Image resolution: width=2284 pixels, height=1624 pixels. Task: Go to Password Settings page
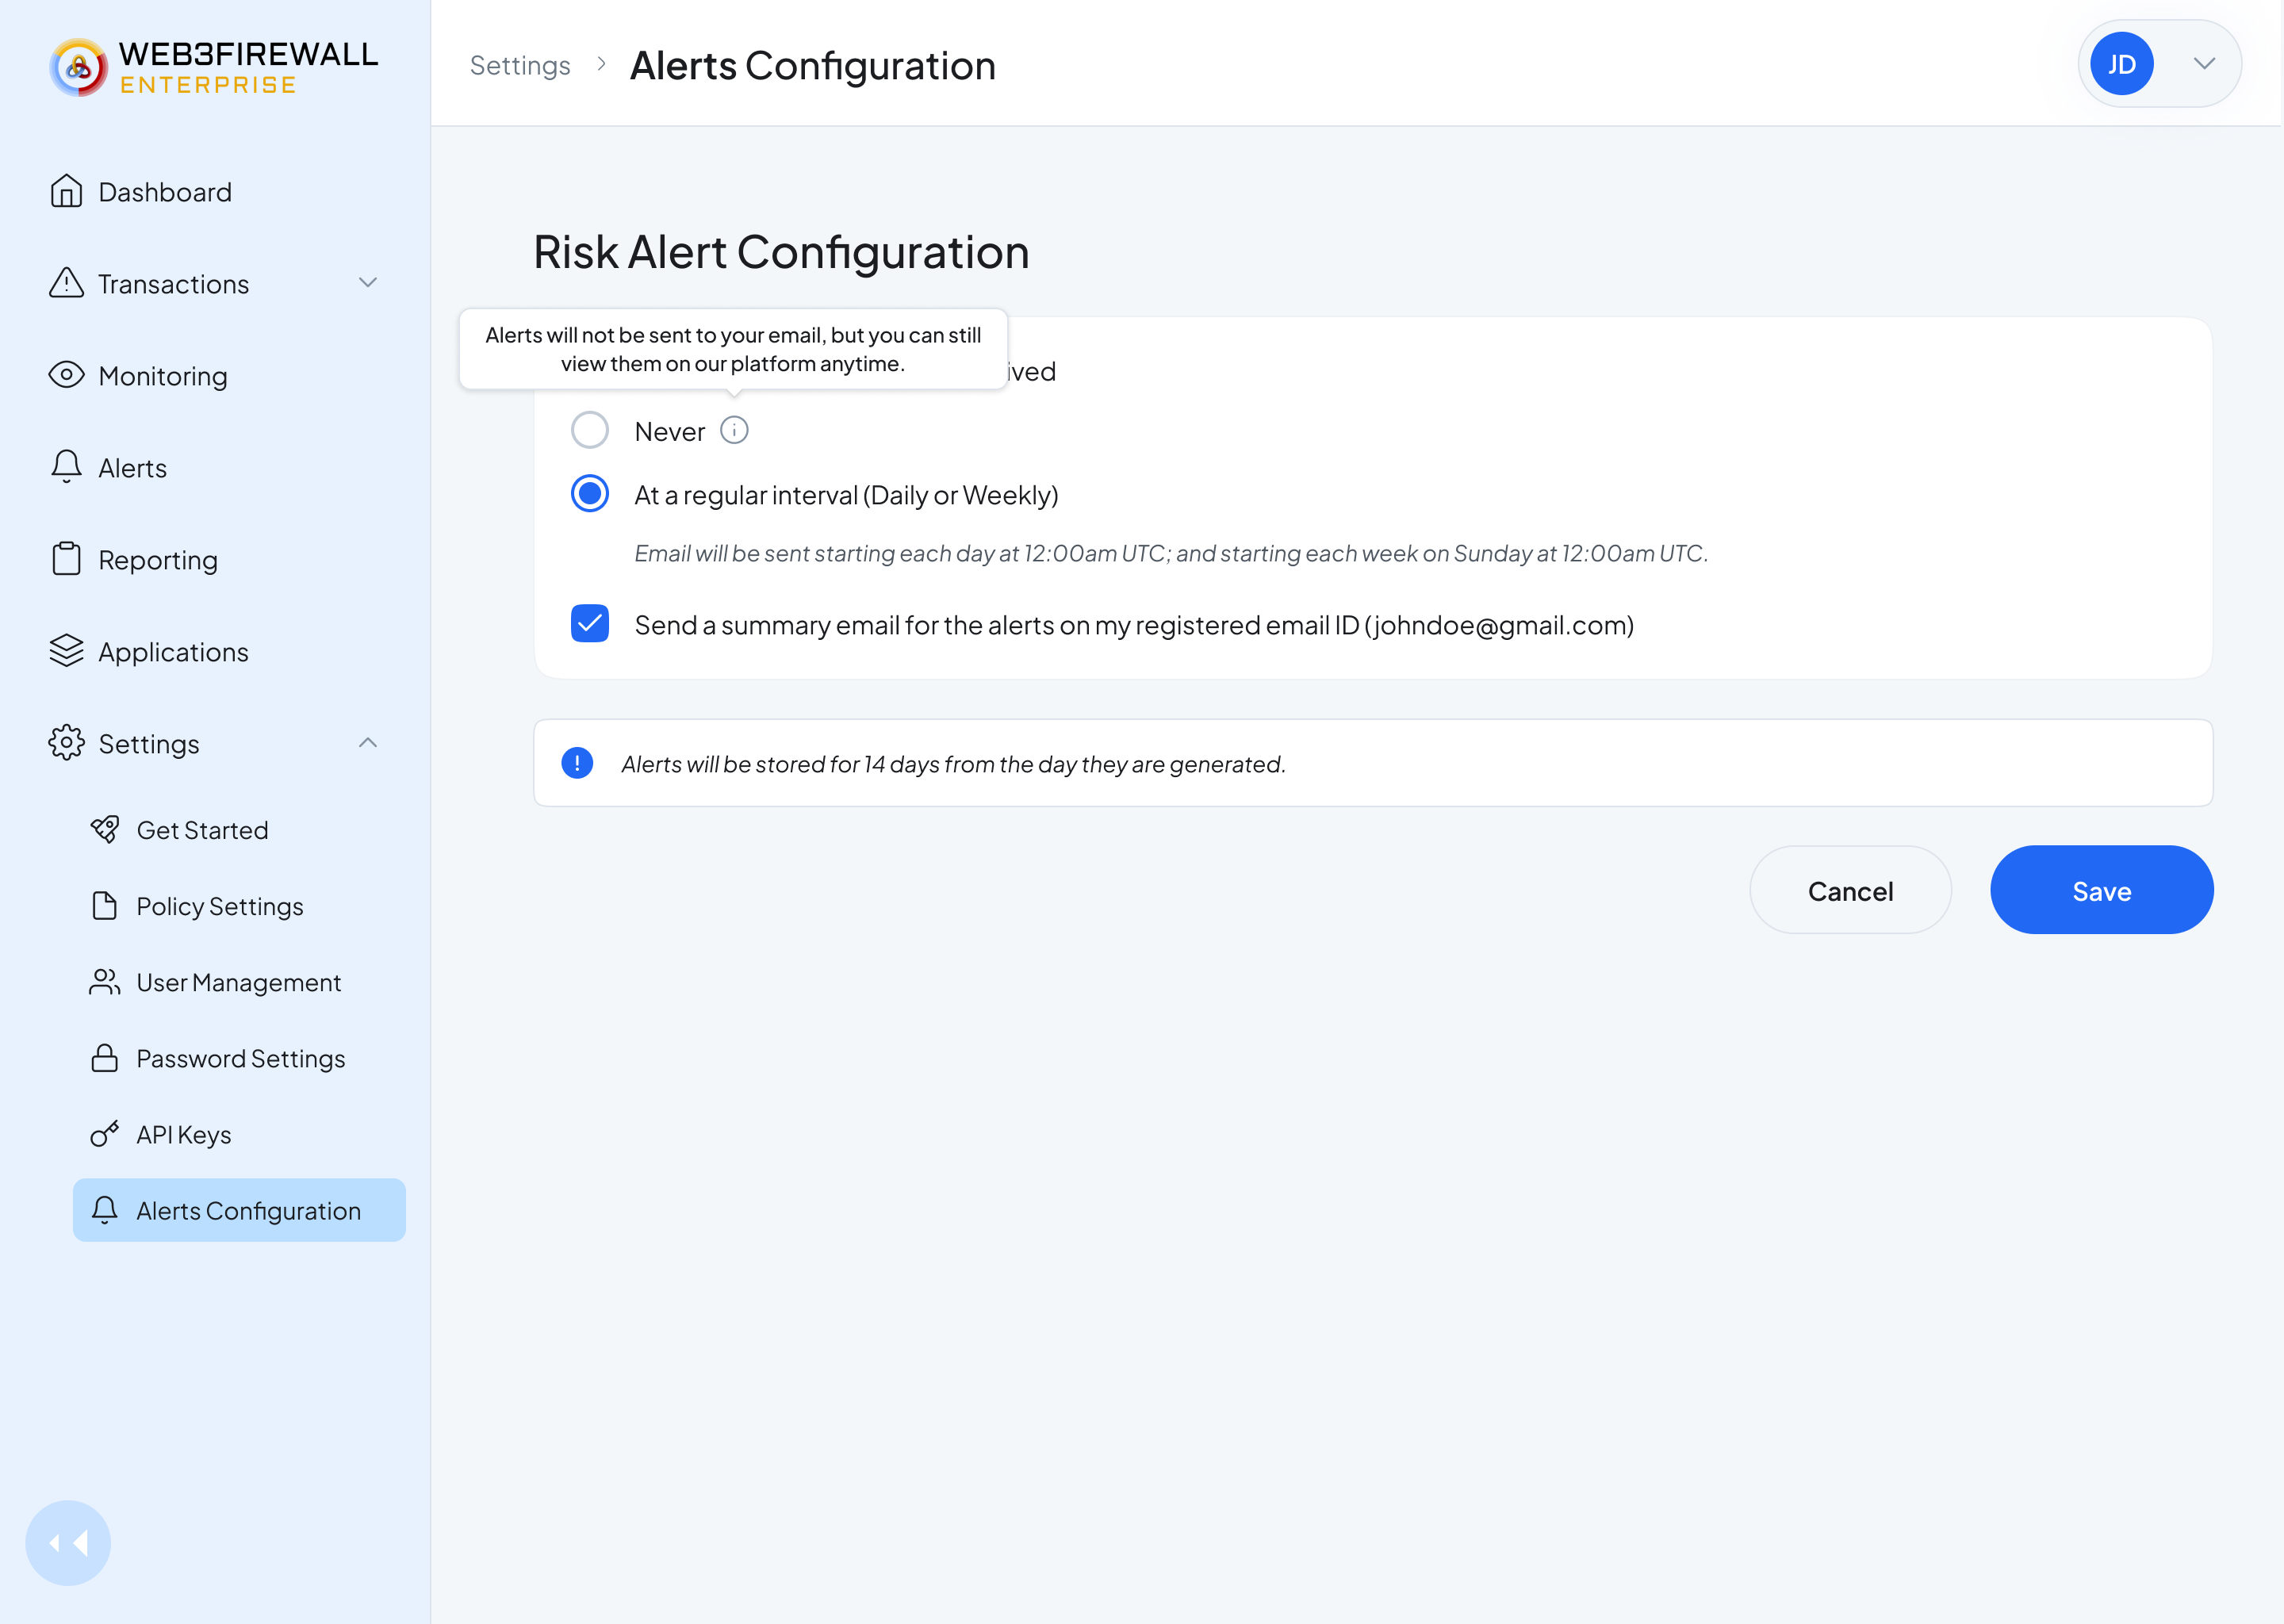241,1058
